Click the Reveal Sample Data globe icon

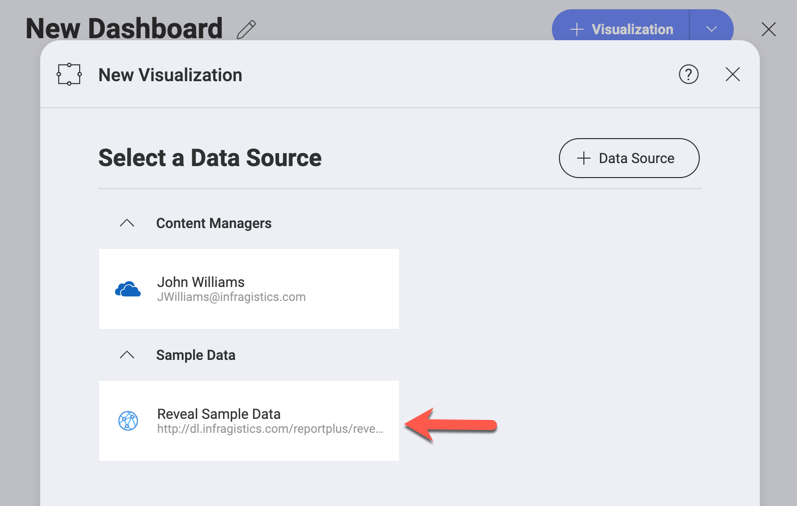tap(128, 421)
